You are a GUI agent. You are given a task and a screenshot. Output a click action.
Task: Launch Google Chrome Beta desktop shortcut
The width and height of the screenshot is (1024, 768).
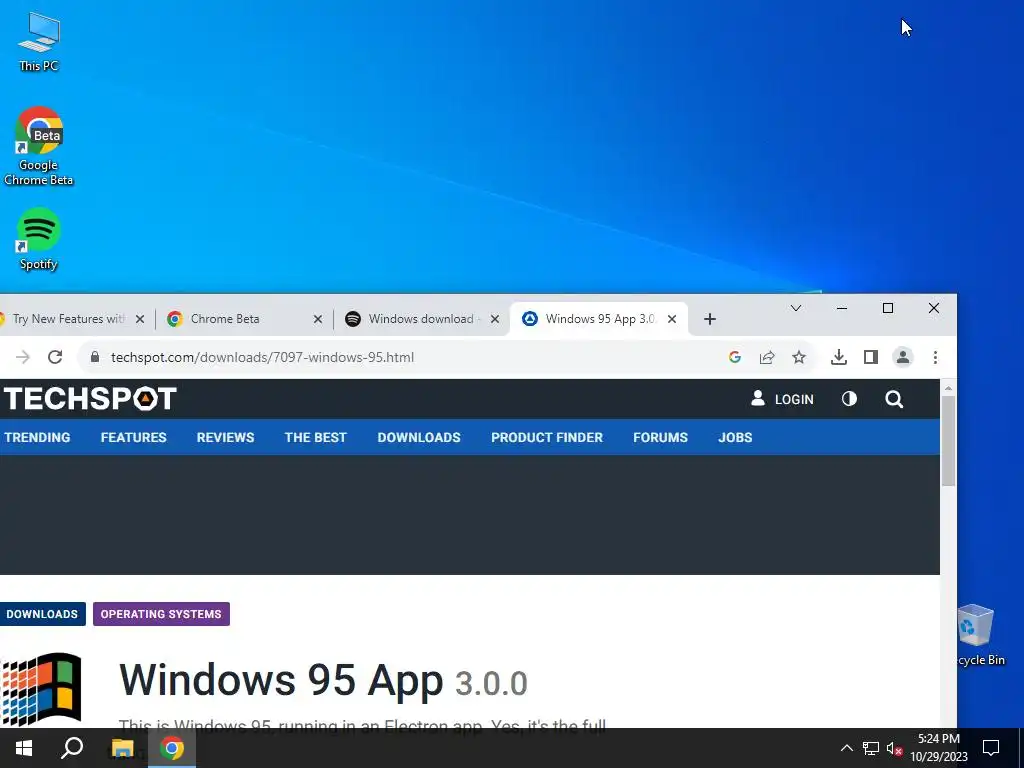tap(39, 146)
